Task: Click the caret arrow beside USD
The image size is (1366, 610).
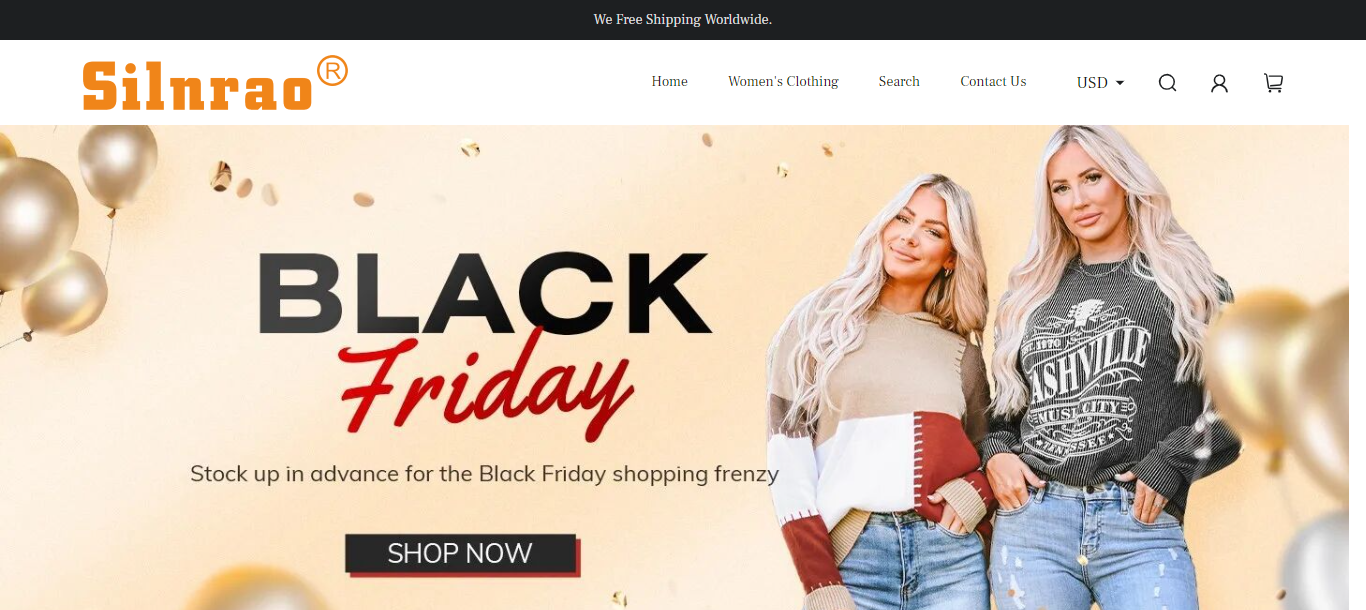Action: click(1120, 83)
